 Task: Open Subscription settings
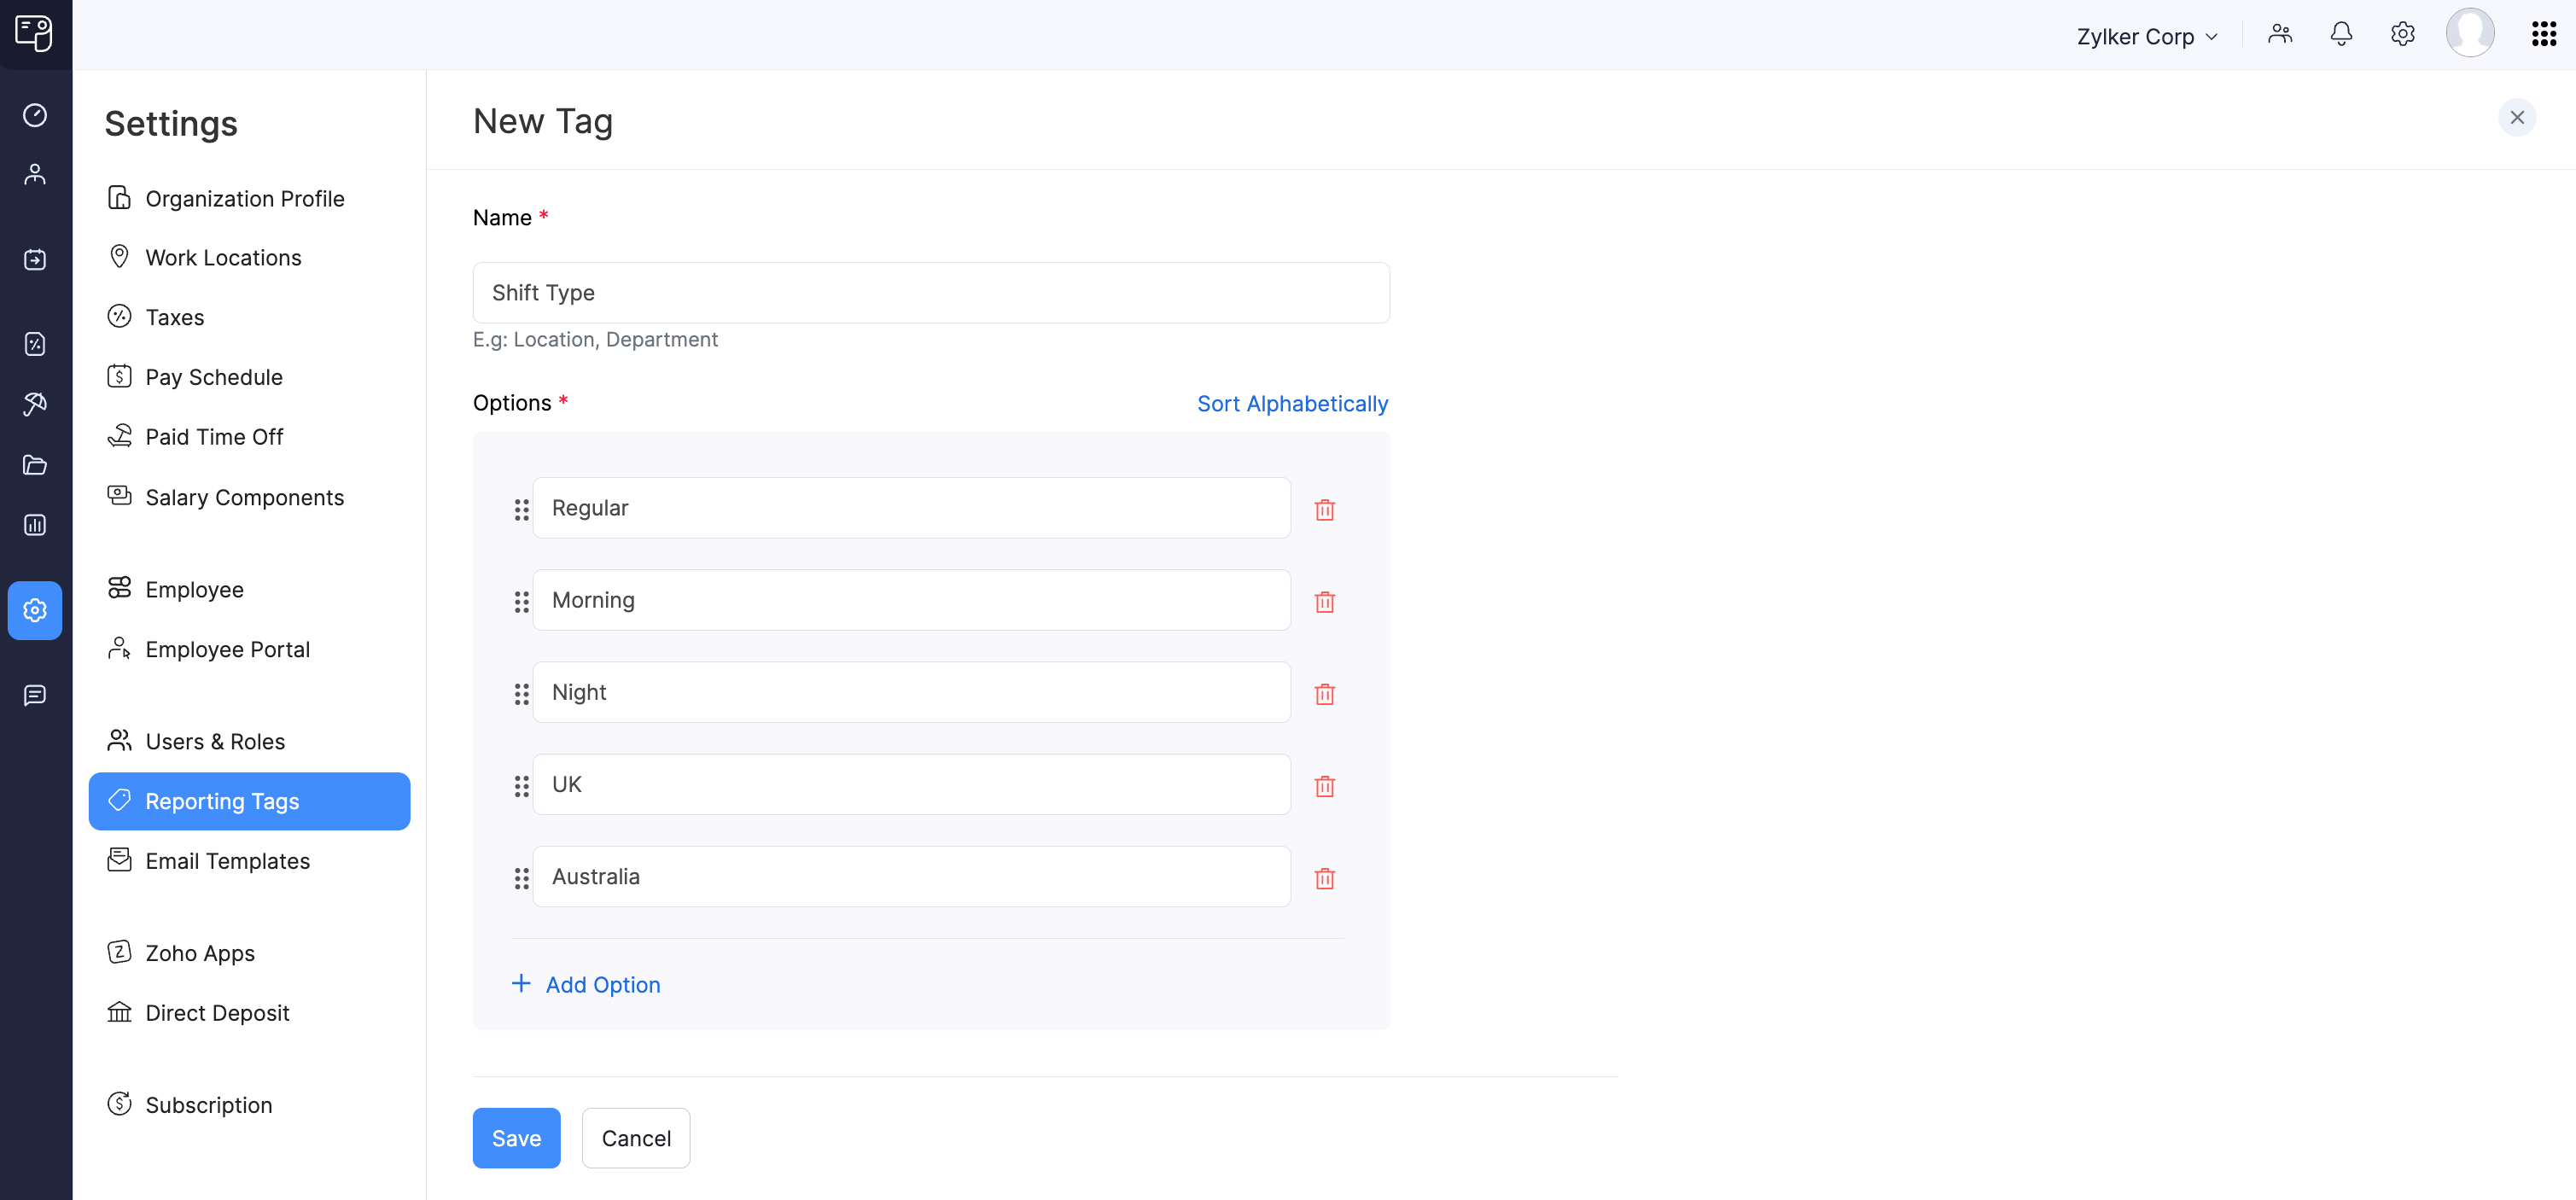[x=250, y=1105]
